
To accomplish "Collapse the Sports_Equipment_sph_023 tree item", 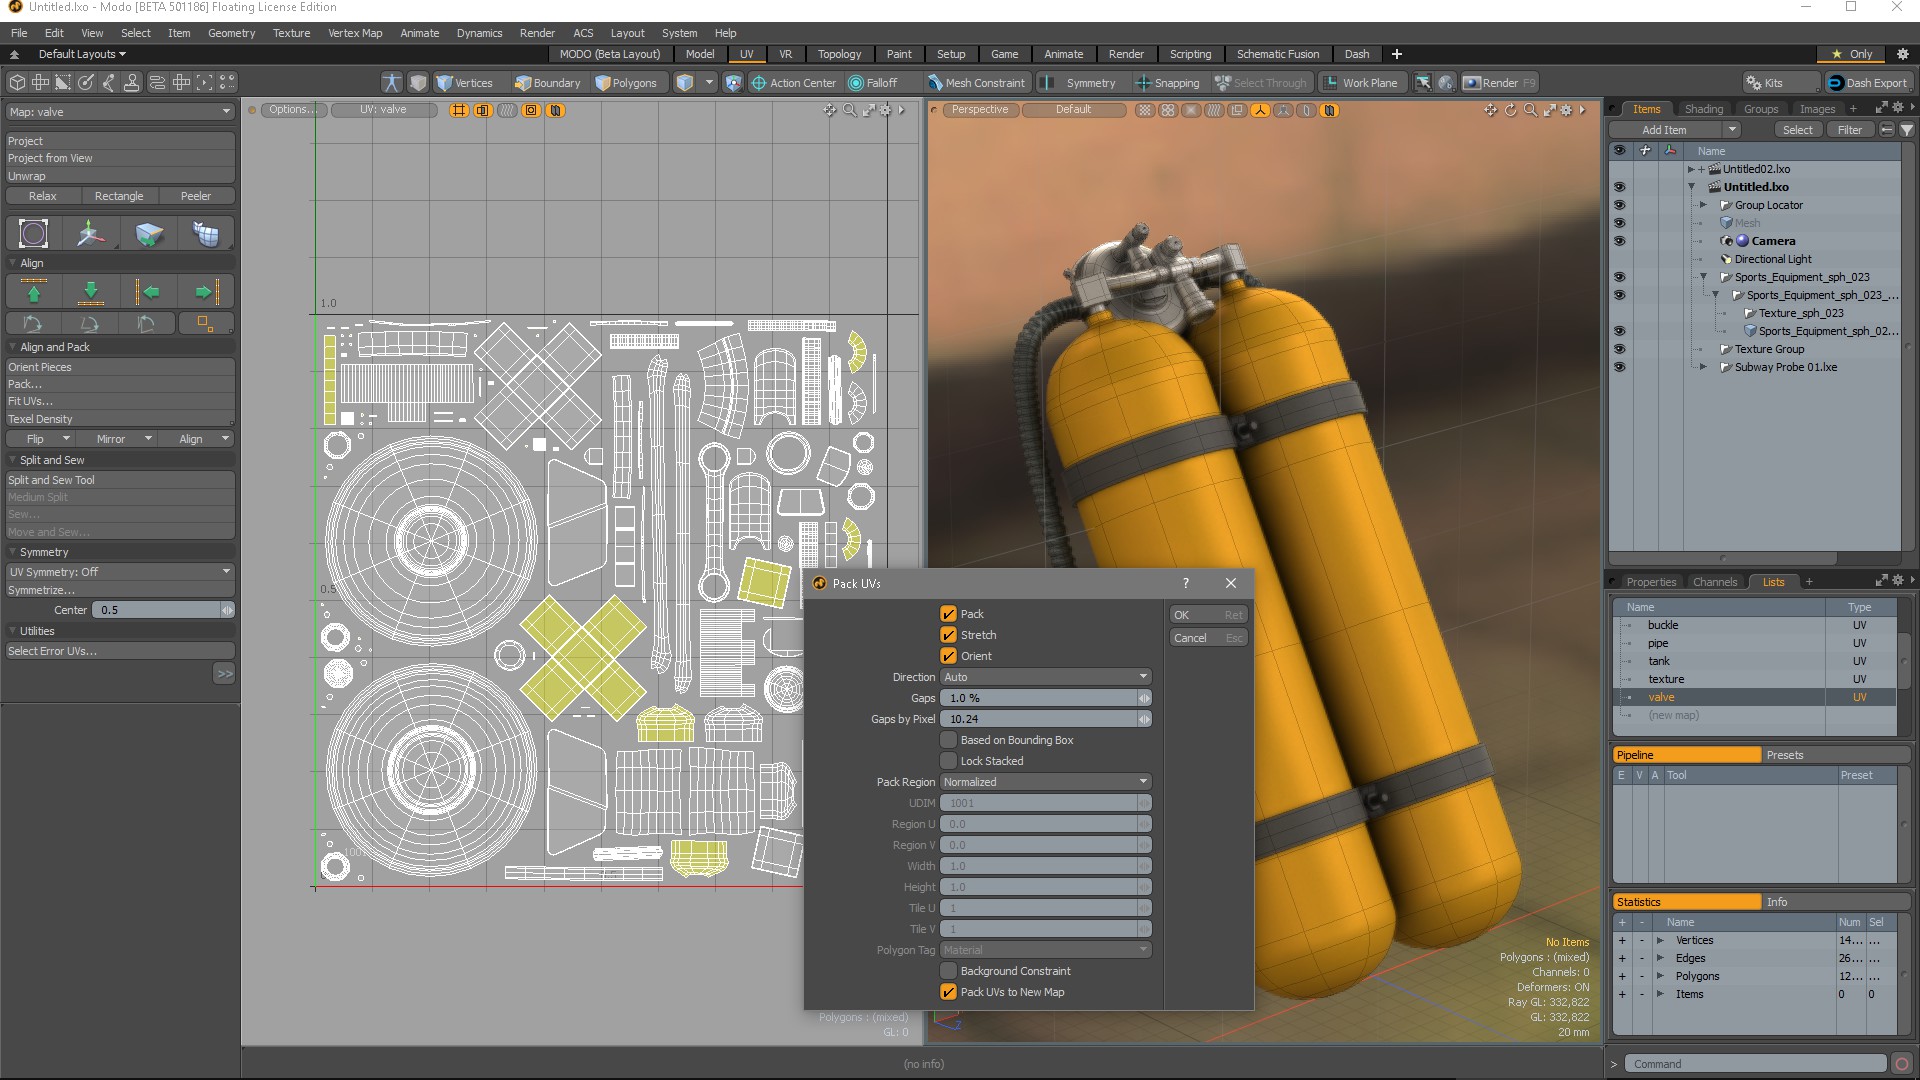I will [1704, 277].
